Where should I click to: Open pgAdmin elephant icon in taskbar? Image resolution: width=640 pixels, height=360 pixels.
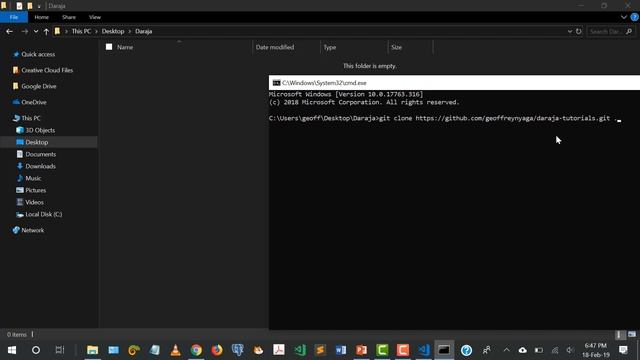[238, 350]
